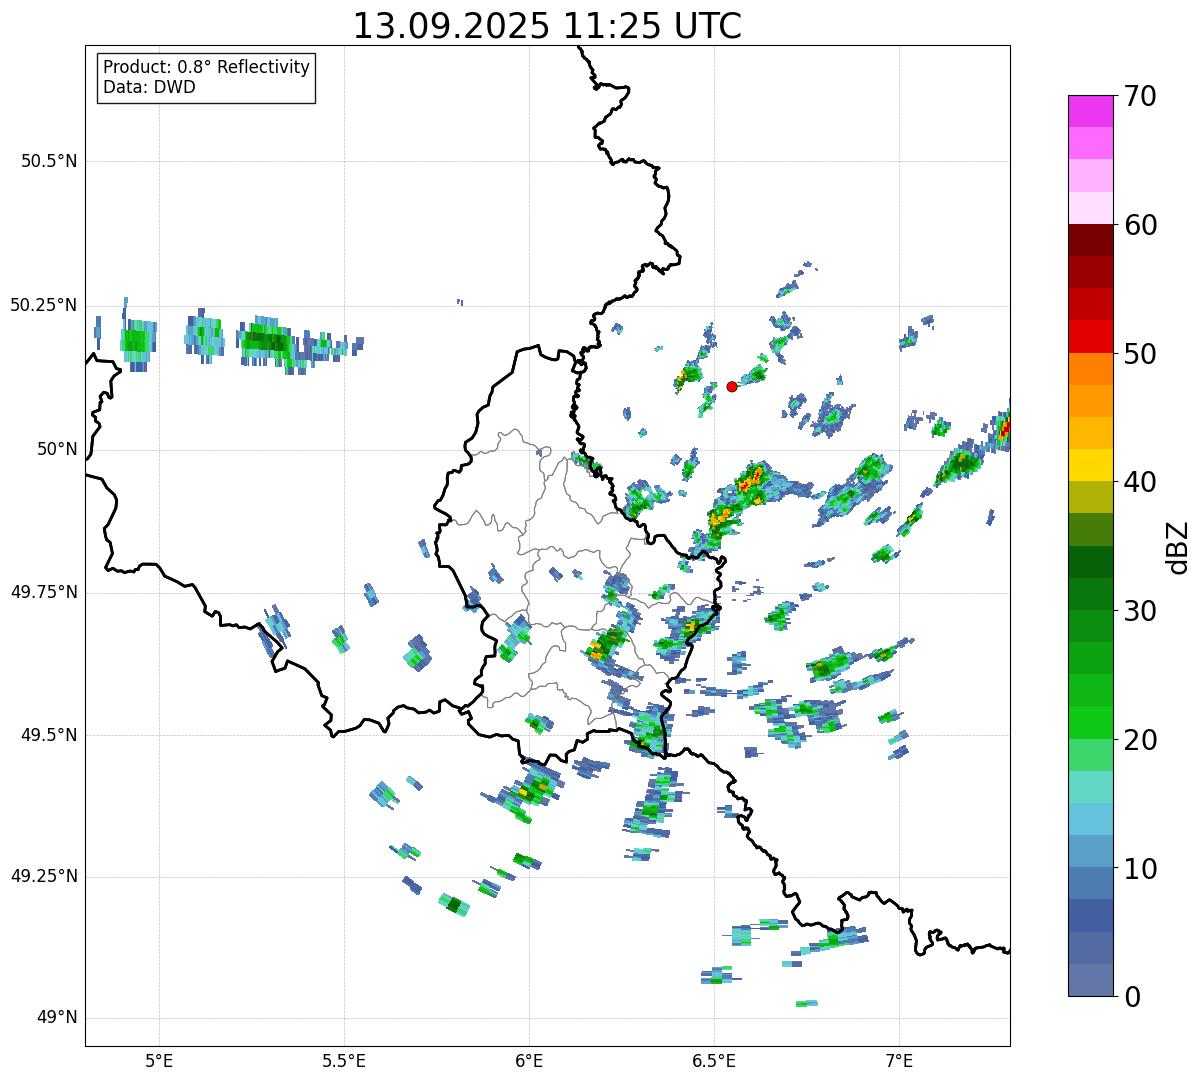Image resolution: width=1202 pixels, height=1081 pixels.
Task: Click the 50.5°N latitude tick label
Action: [43, 161]
